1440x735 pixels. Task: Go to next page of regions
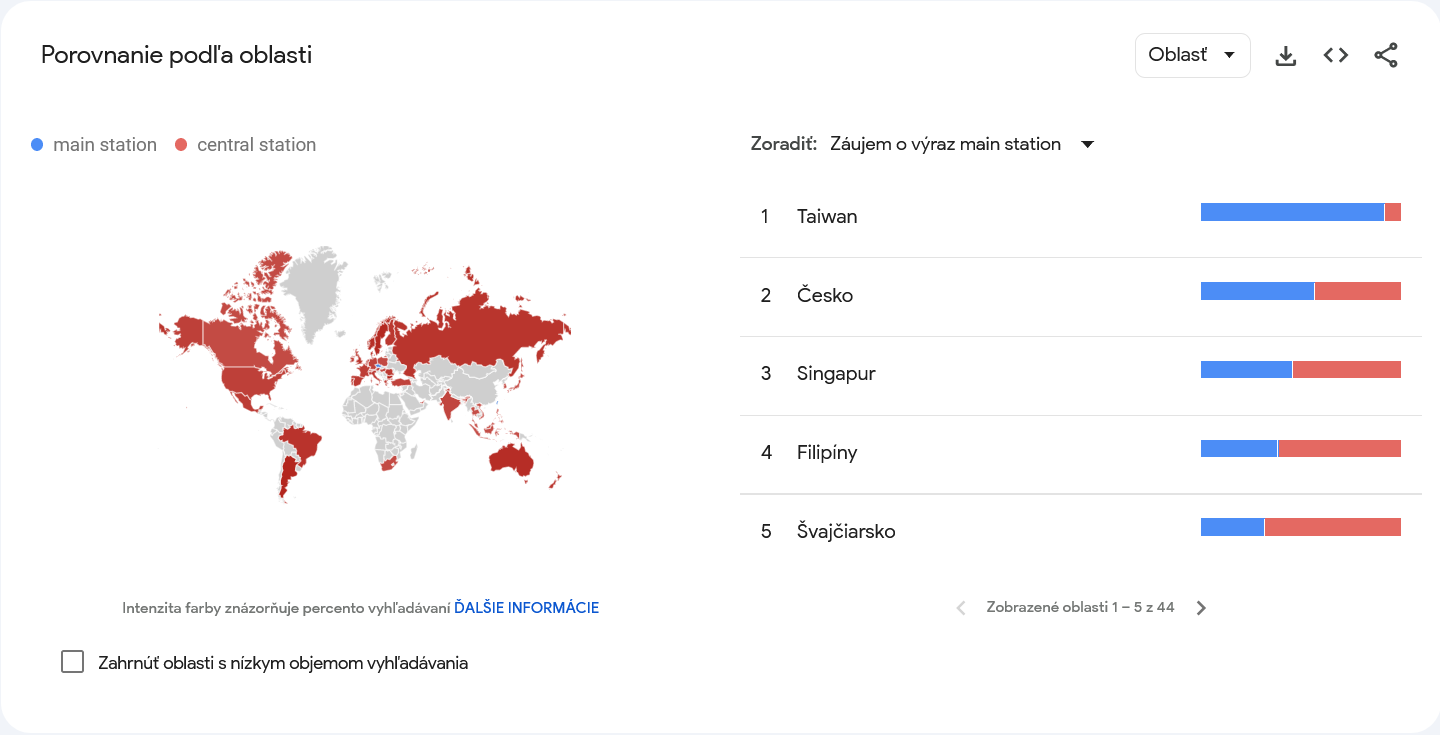1202,608
